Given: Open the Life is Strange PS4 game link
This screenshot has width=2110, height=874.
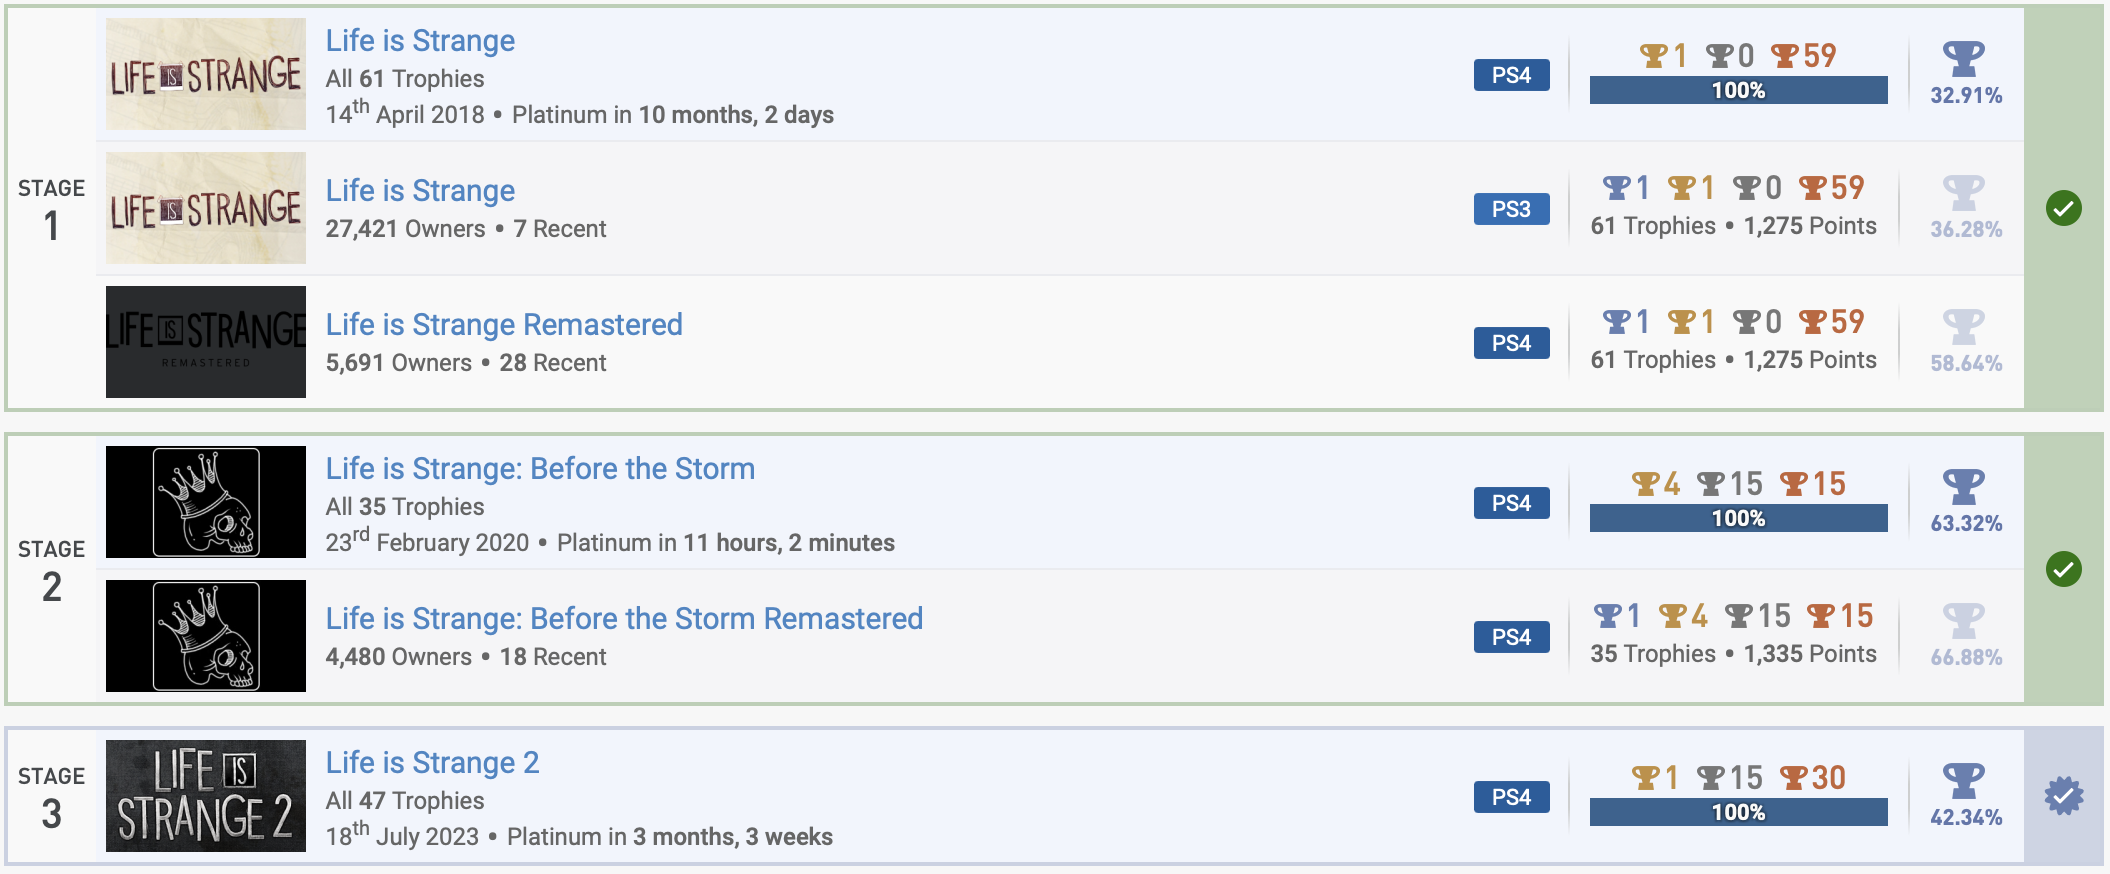Looking at the screenshot, I should [420, 41].
